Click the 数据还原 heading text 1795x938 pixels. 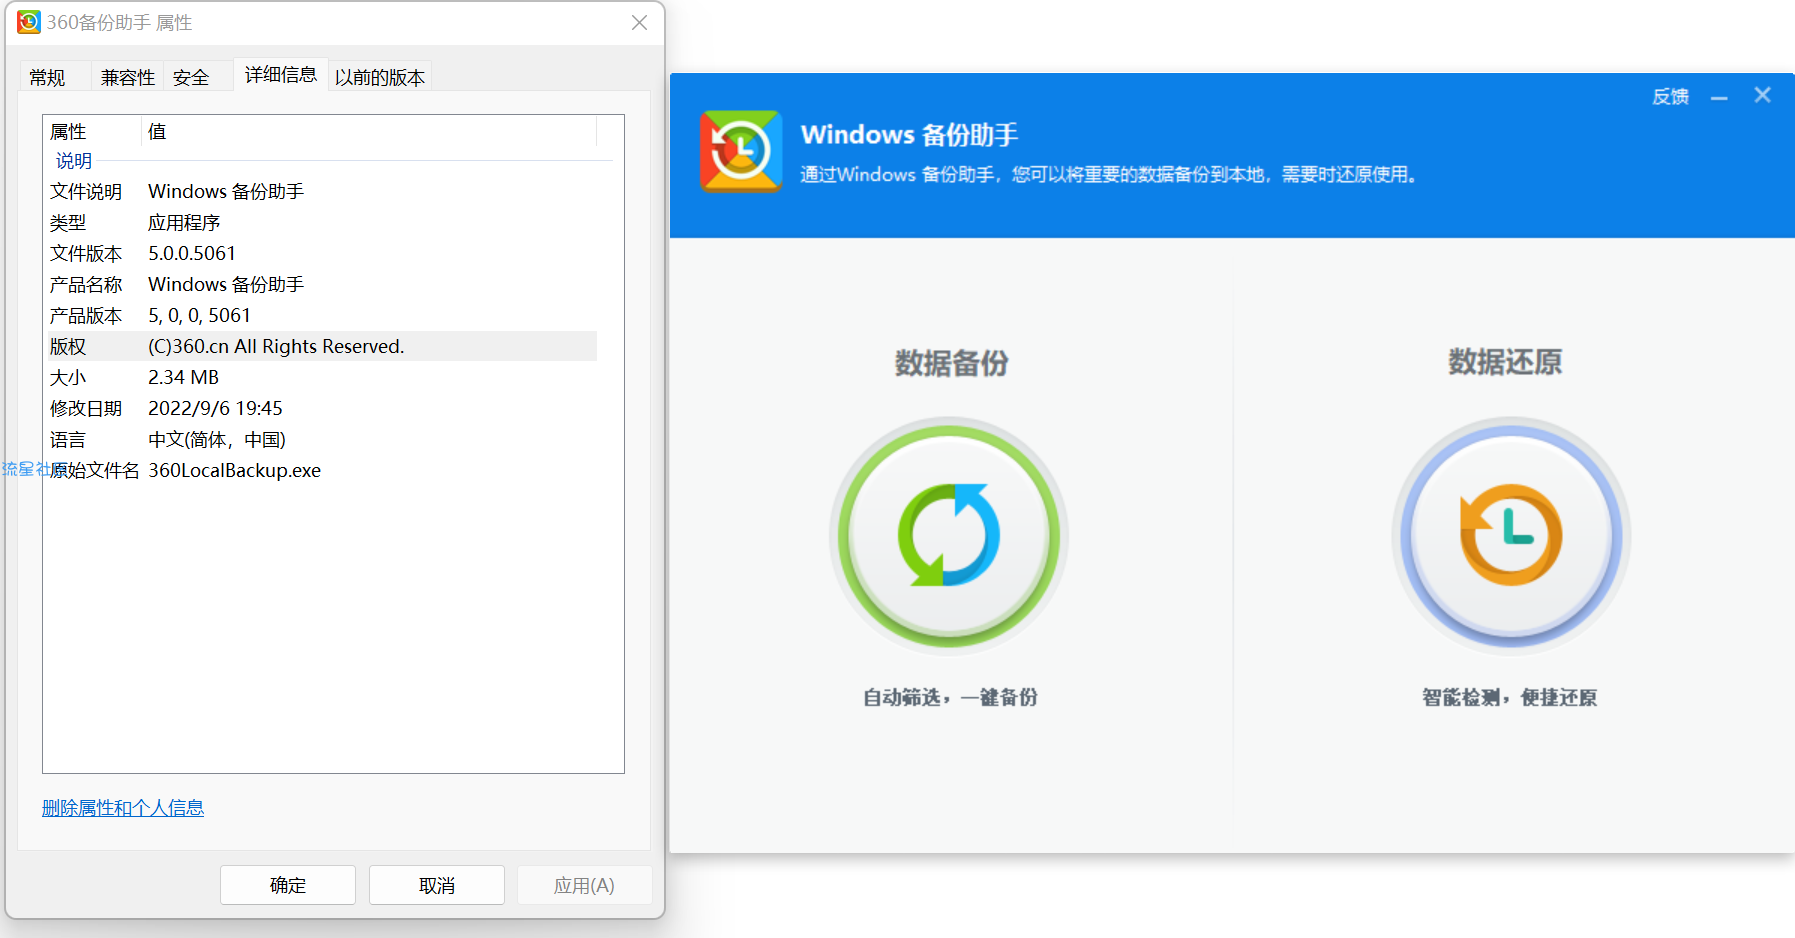(x=1505, y=361)
